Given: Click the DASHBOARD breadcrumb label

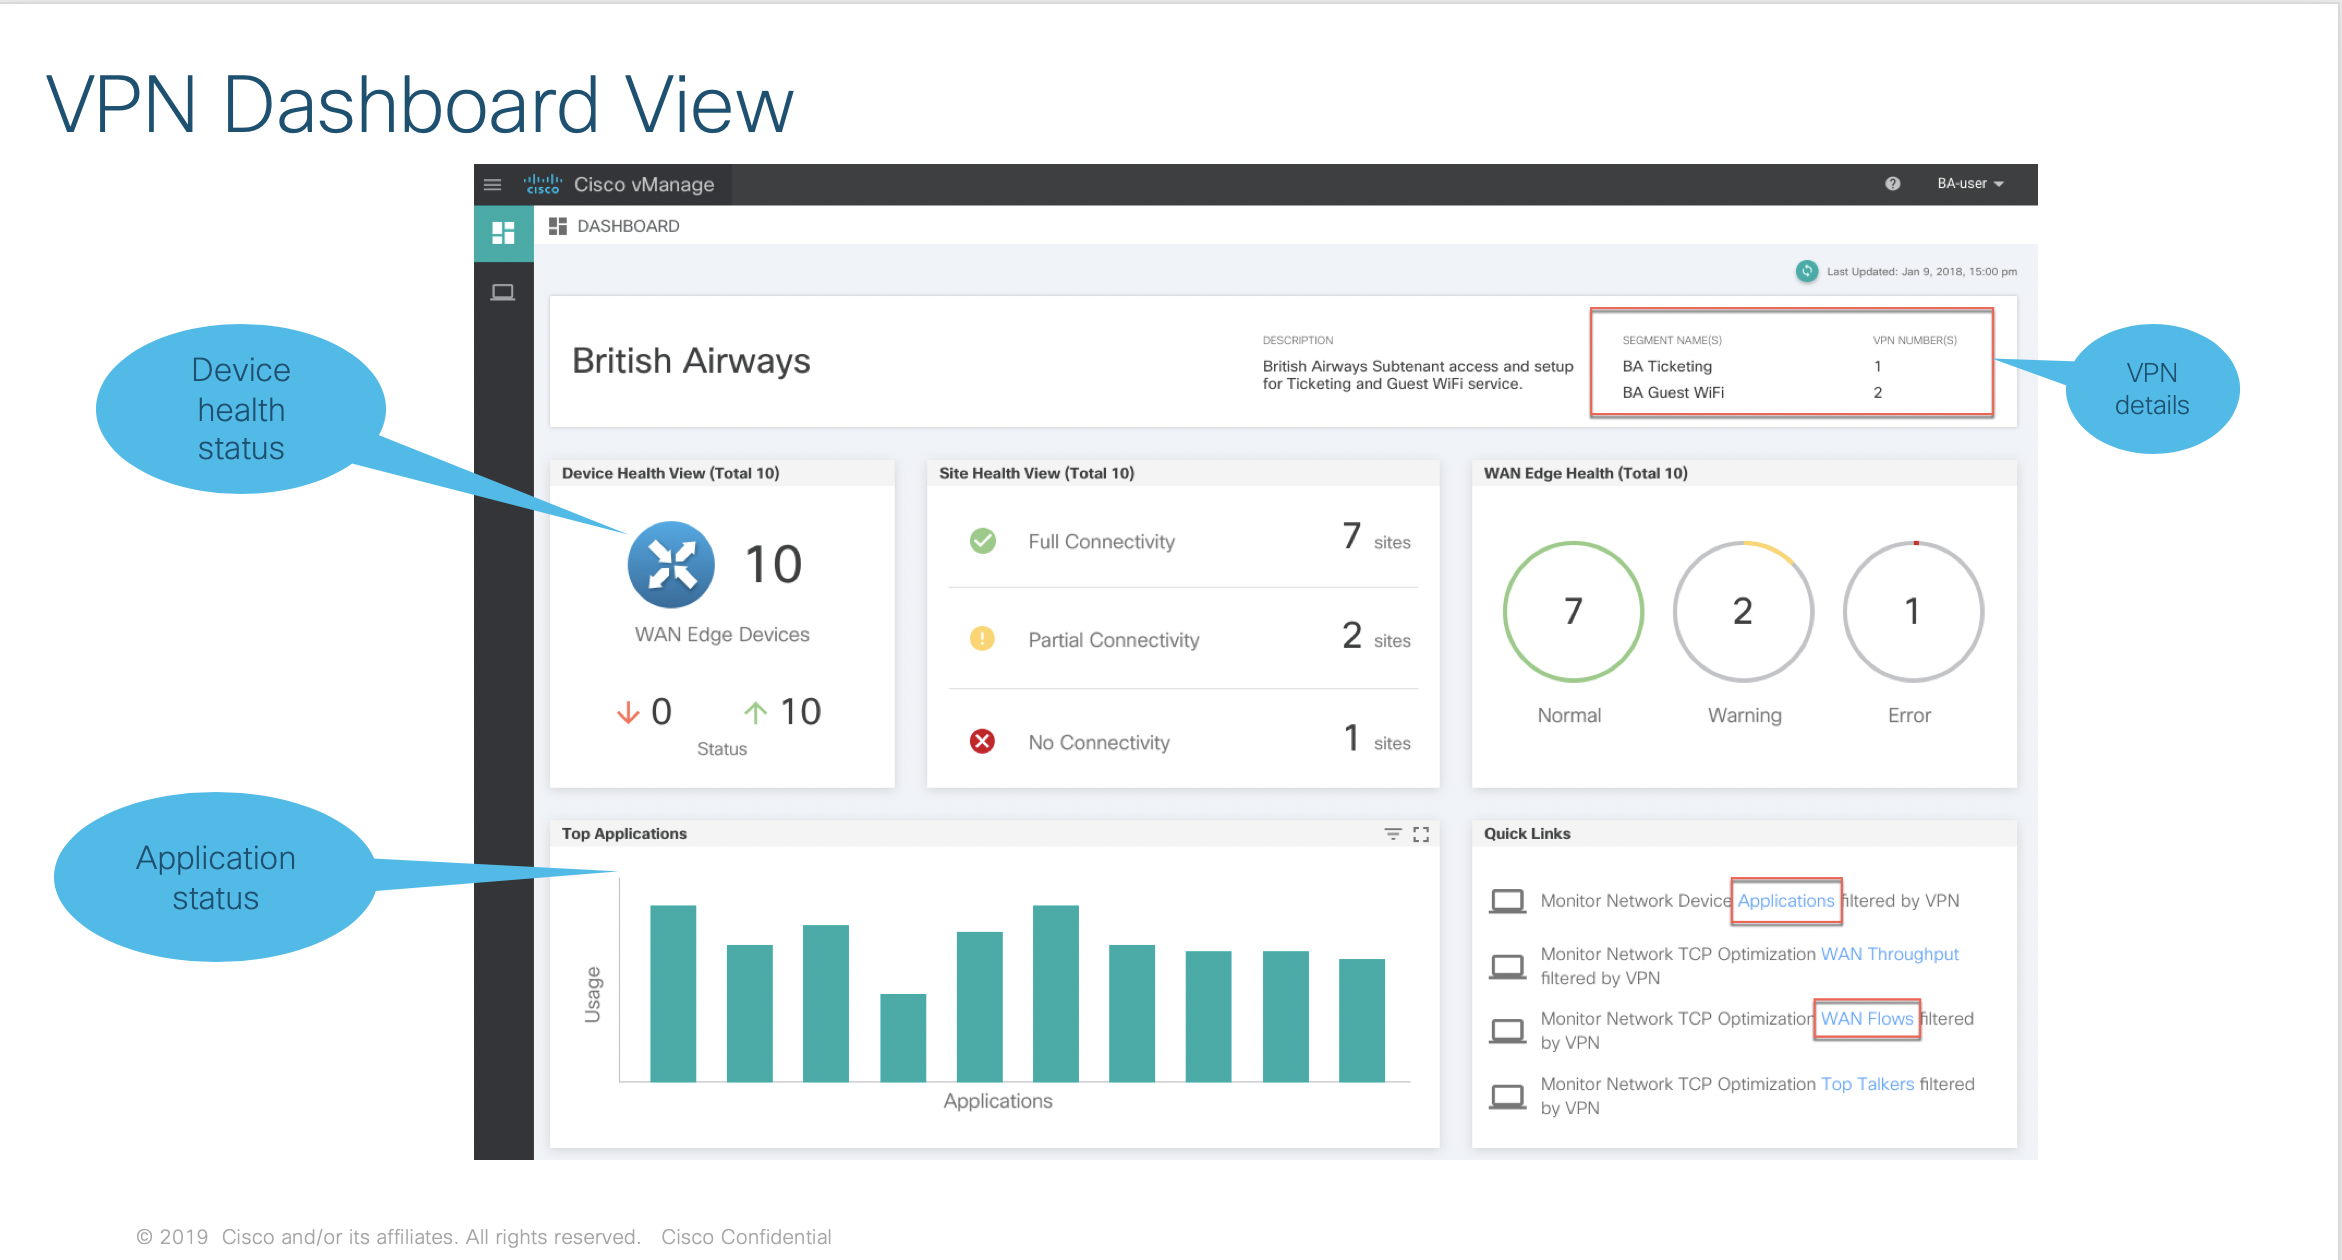Looking at the screenshot, I should pyautogui.click(x=628, y=226).
